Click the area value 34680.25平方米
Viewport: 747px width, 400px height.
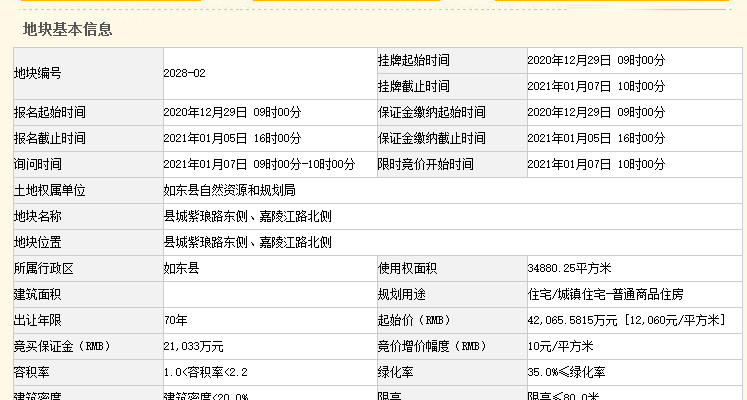(569, 268)
